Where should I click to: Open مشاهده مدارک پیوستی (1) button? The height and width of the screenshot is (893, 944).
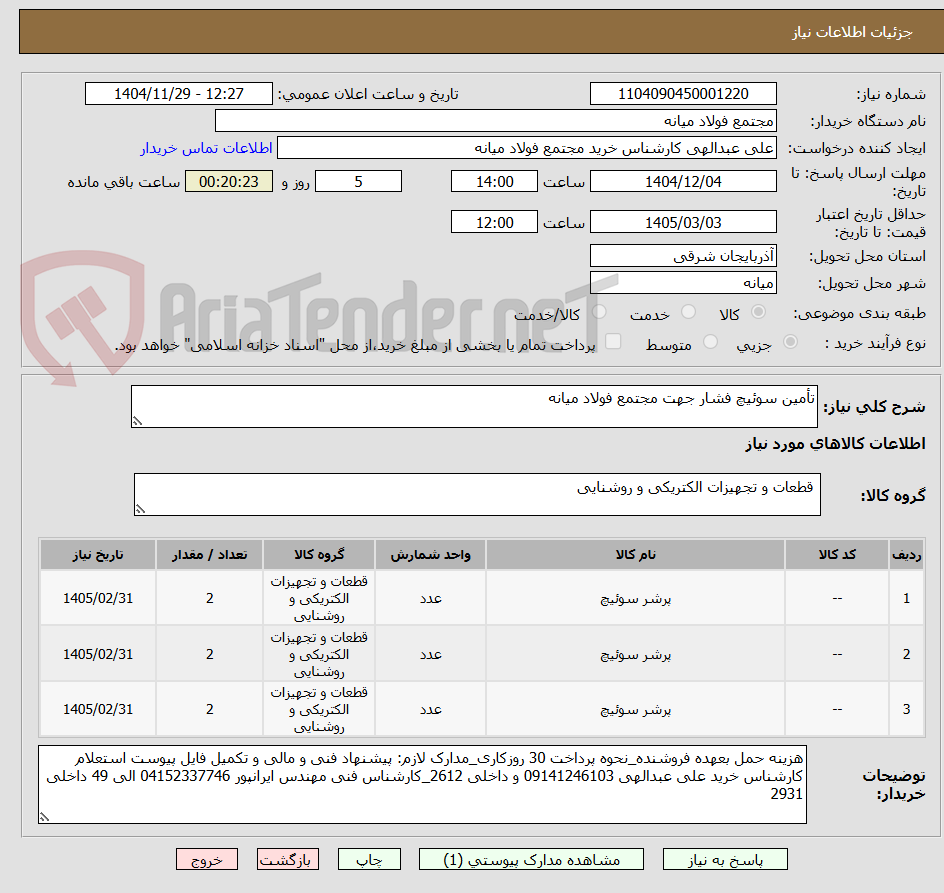tap(531, 859)
